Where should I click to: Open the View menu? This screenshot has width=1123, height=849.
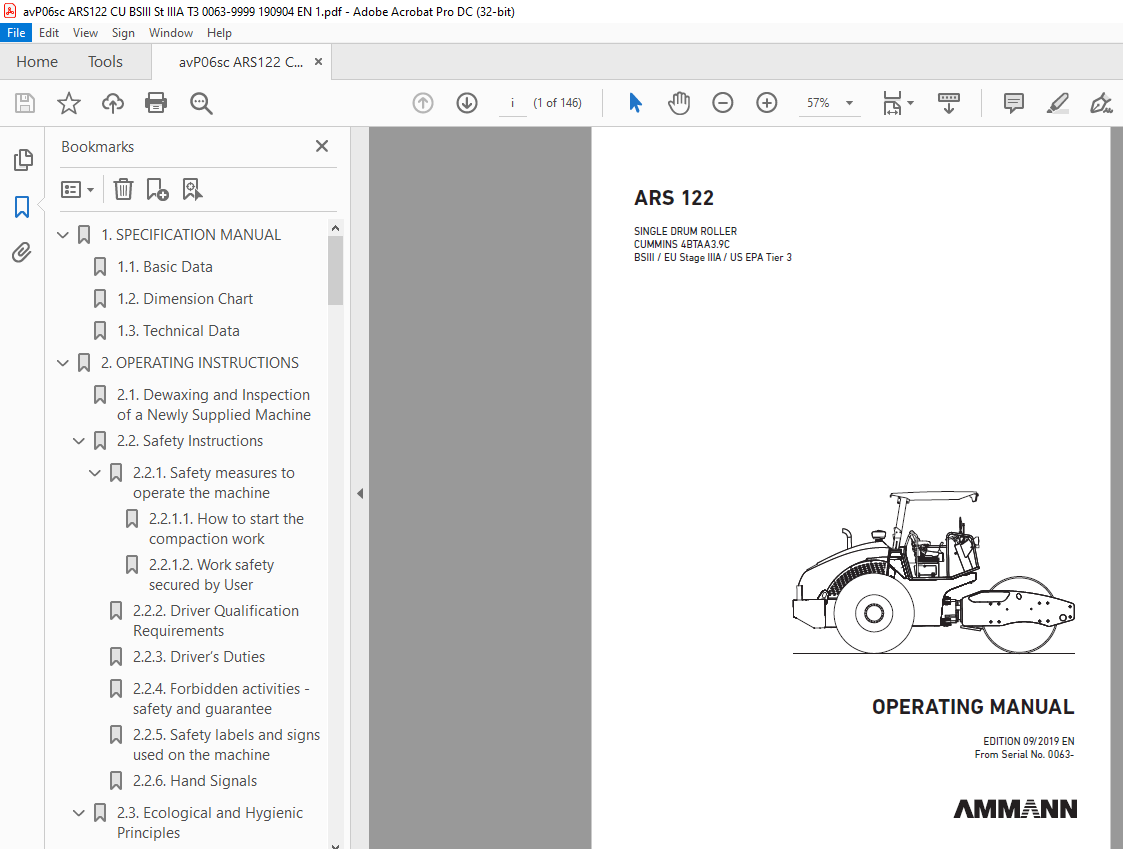pyautogui.click(x=85, y=33)
